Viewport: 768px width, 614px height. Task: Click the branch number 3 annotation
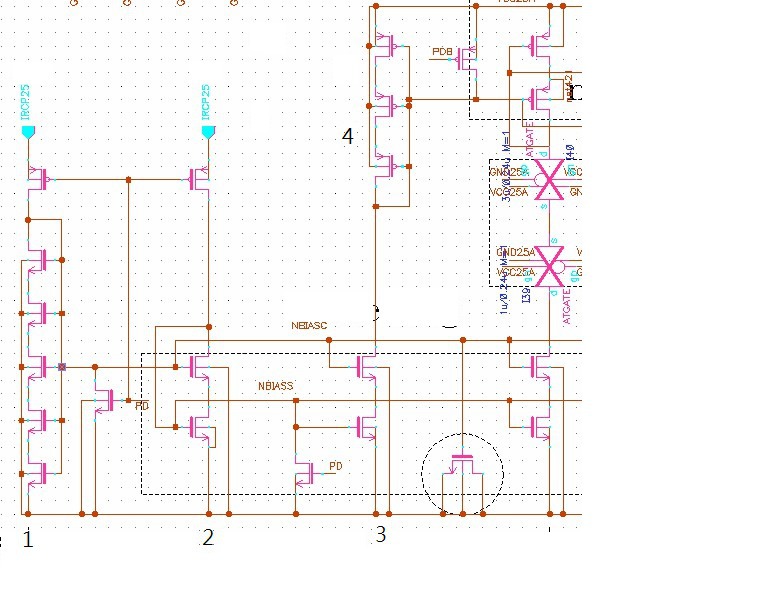381,535
